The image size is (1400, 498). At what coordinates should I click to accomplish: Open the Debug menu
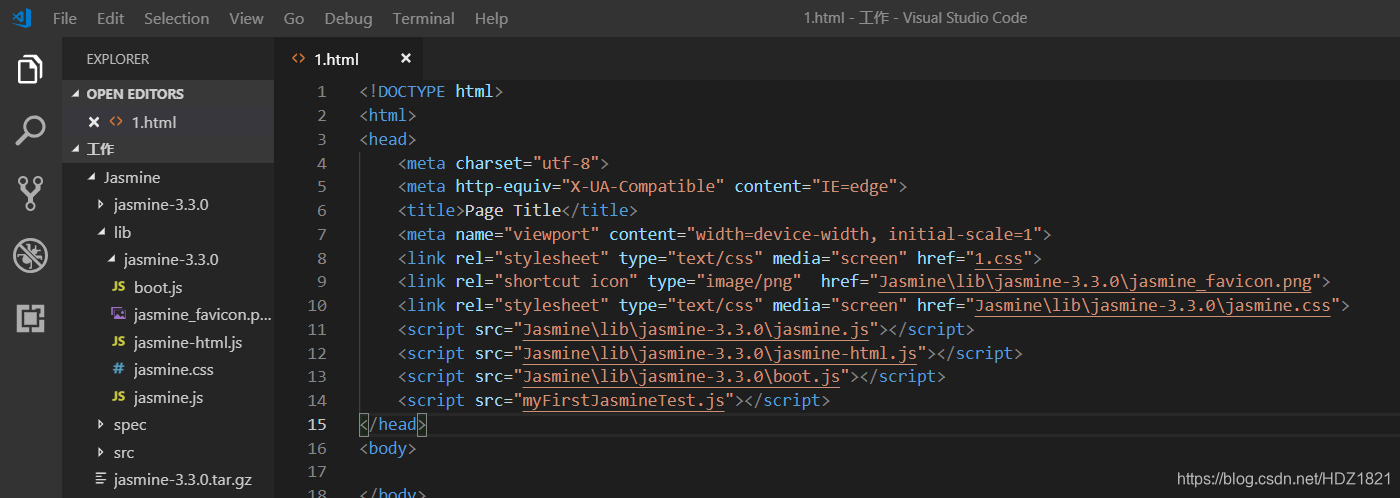click(x=348, y=18)
